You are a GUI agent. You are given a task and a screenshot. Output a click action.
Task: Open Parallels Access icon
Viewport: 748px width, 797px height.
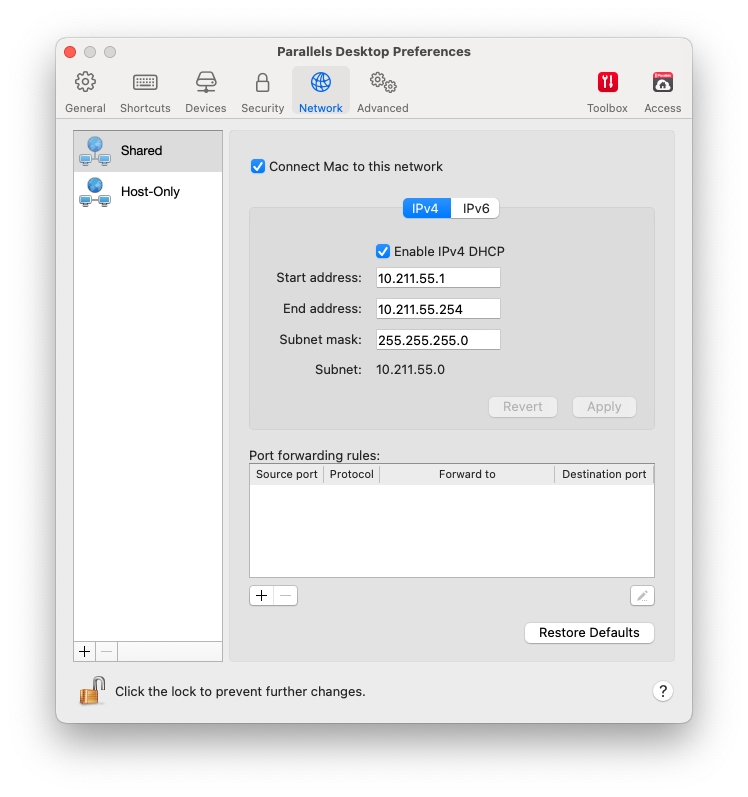662,92
